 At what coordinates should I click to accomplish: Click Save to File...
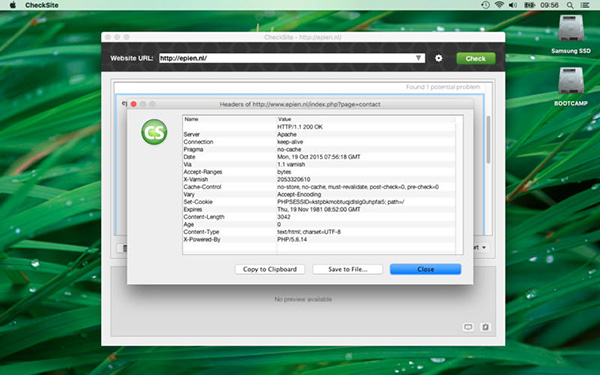347,269
